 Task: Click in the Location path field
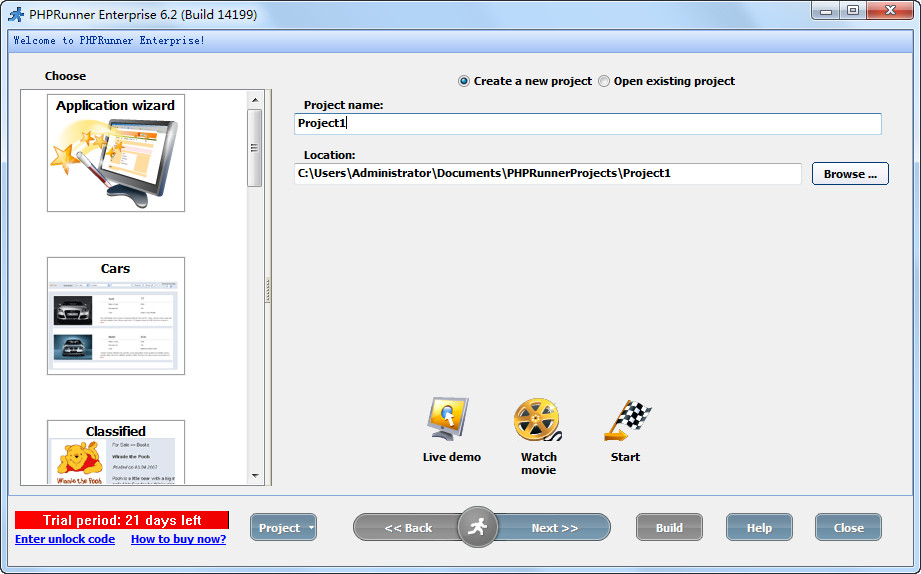pos(547,174)
